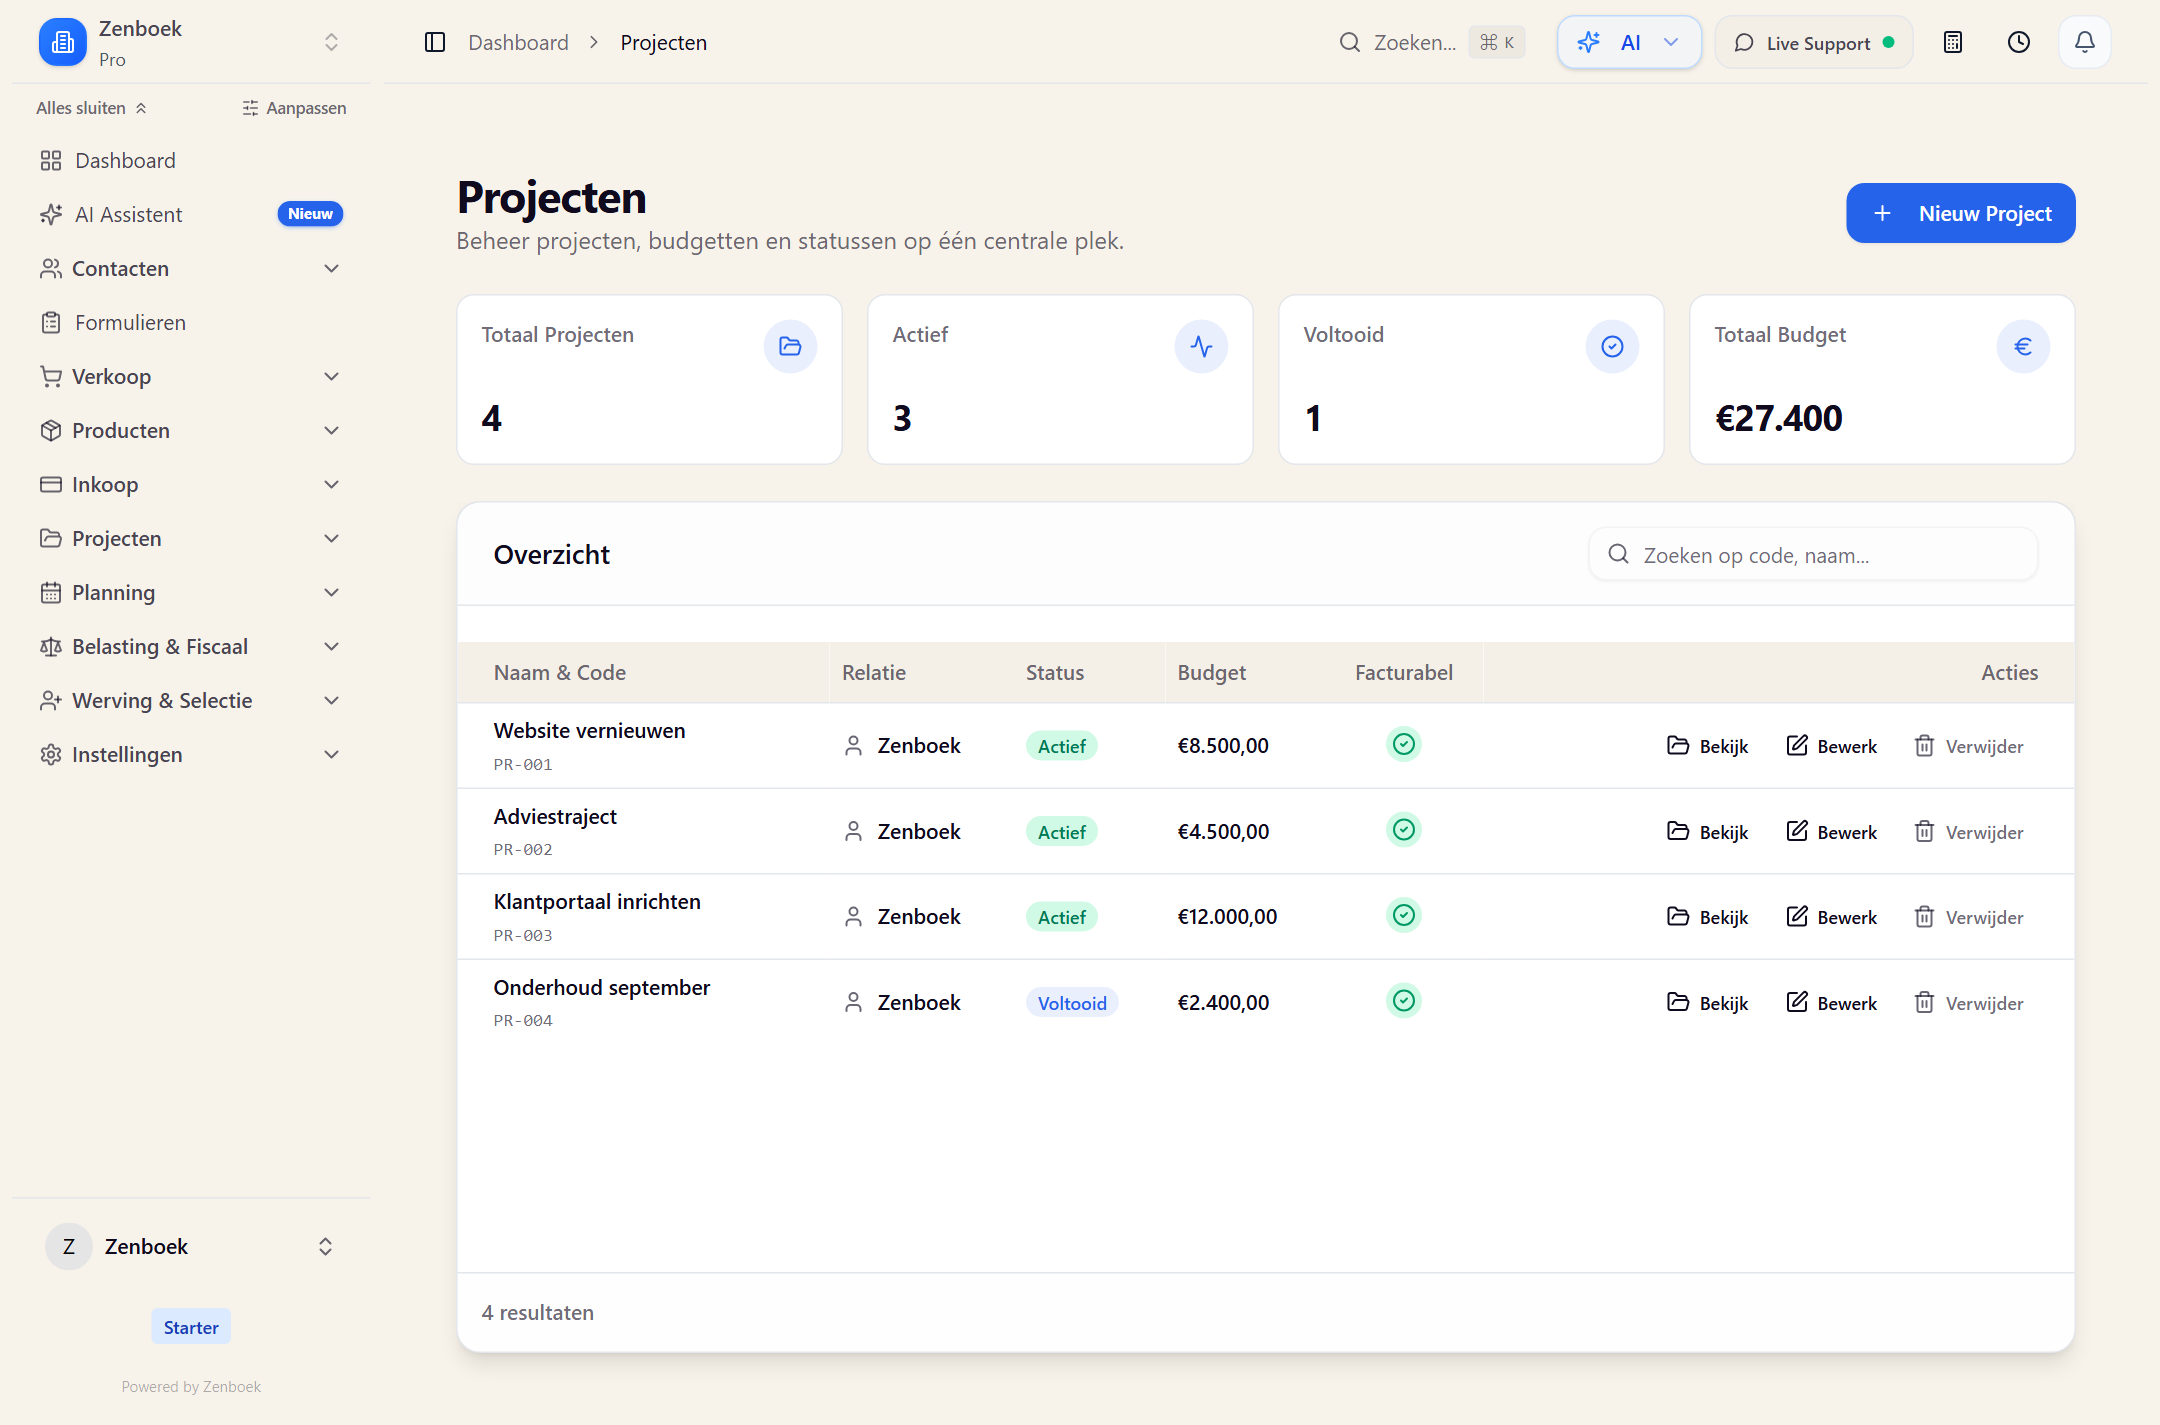2160x1425 pixels.
Task: Open the notifications bell
Action: [2085, 42]
